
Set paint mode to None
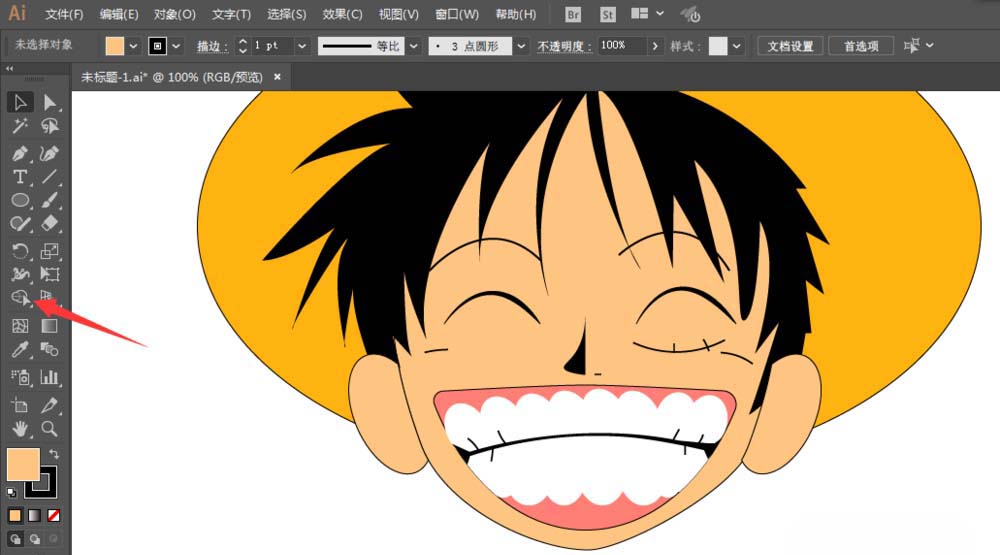[54, 515]
